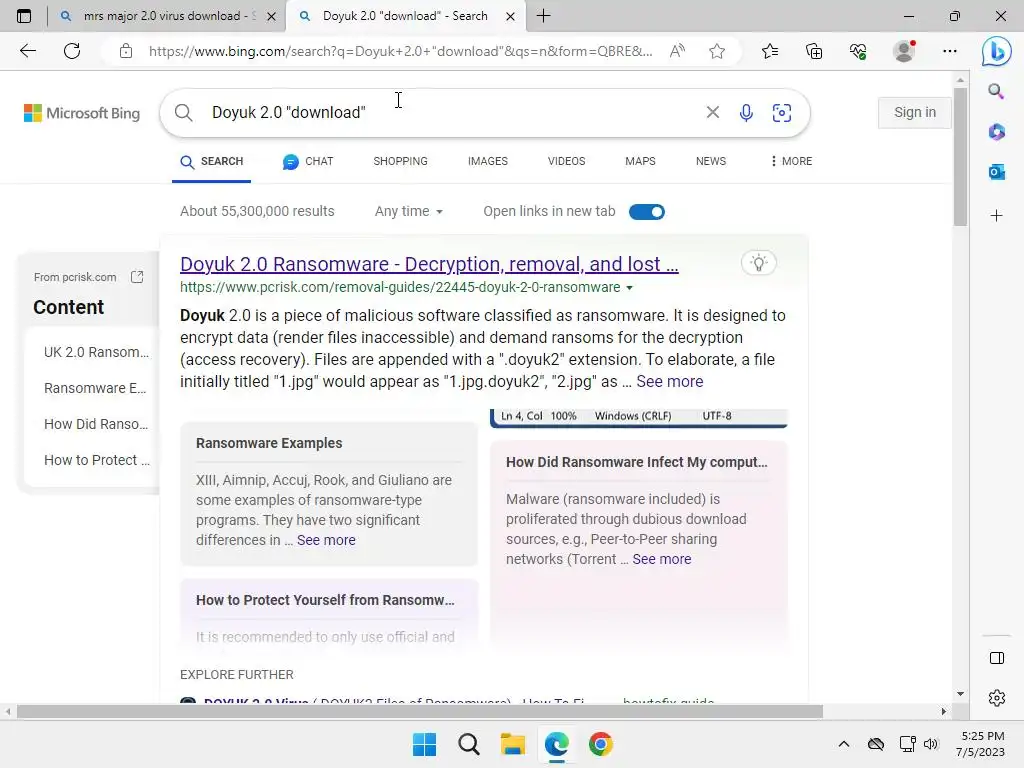Screen dimensions: 1024x768
Task: Open the MAPS tab
Action: coord(640,161)
